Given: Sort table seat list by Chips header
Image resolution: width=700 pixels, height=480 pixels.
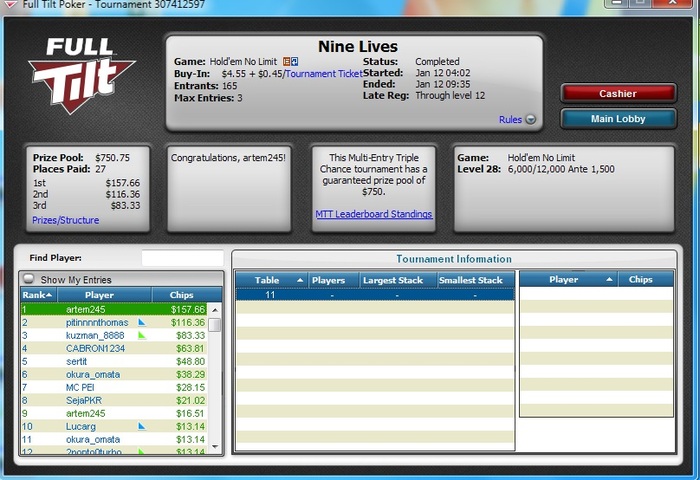Looking at the screenshot, I should [x=646, y=280].
